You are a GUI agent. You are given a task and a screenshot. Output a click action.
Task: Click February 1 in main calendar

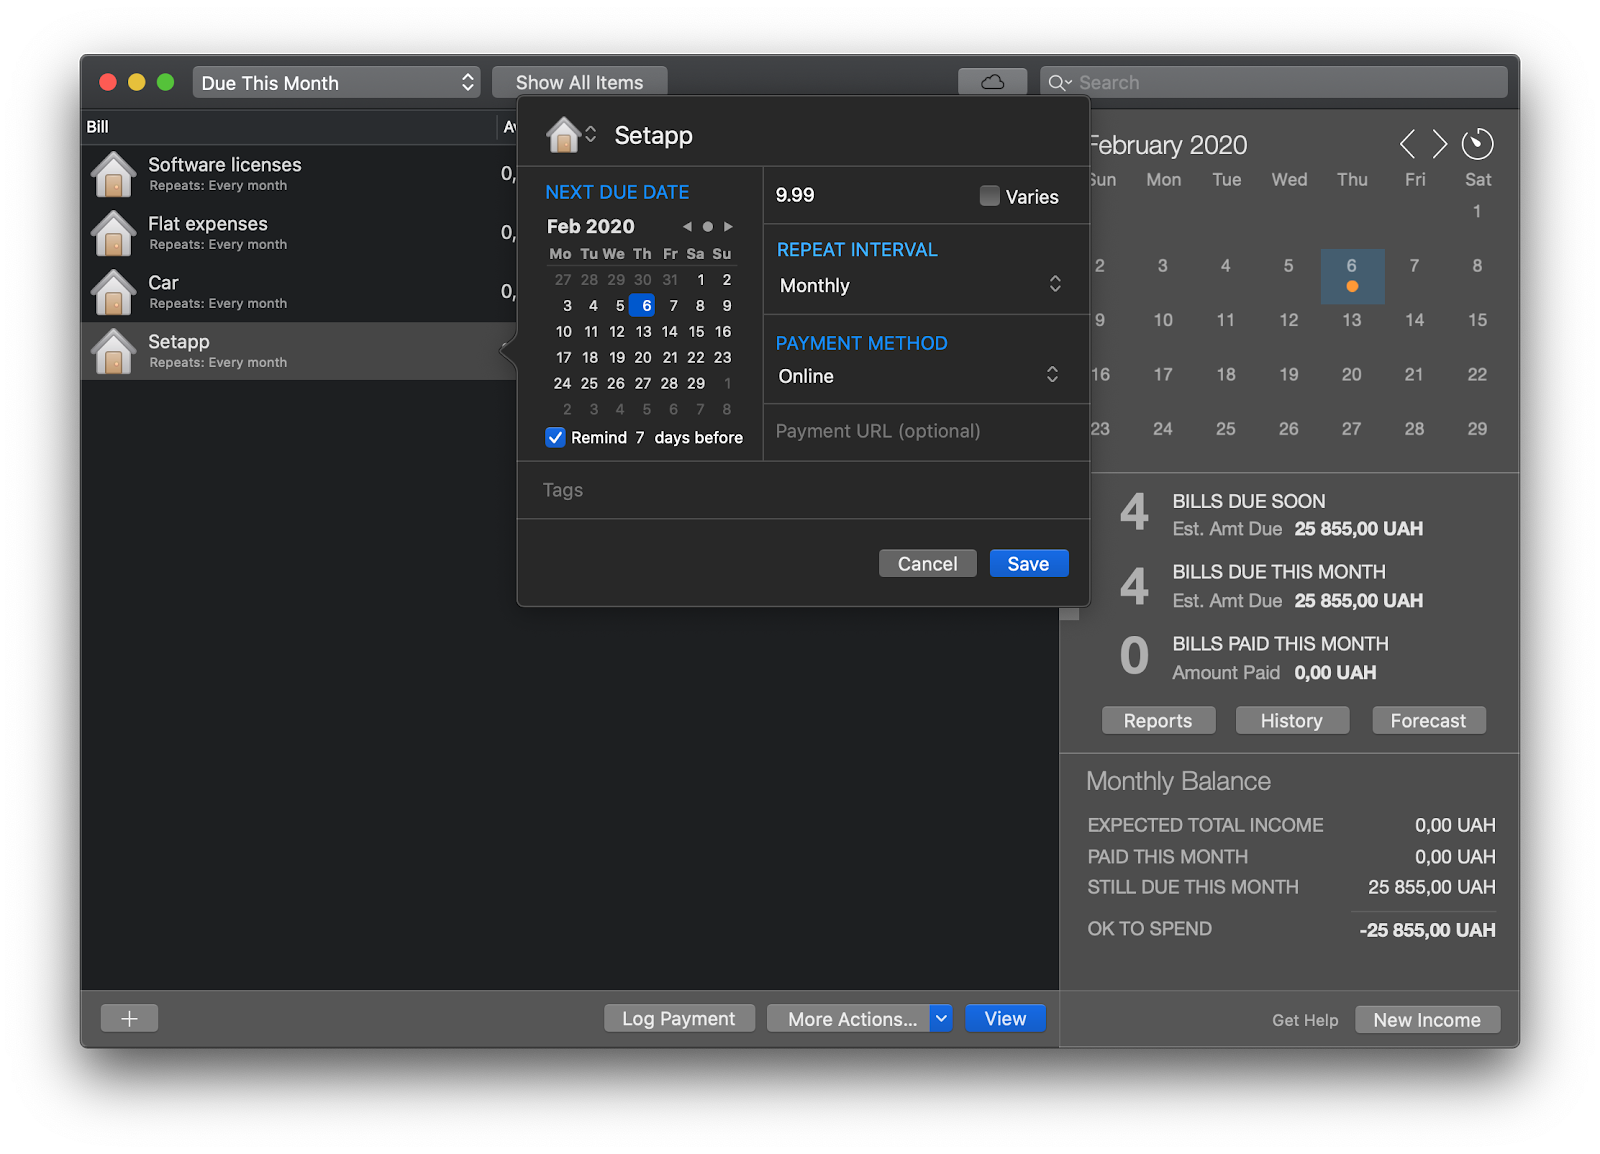tap(1477, 211)
